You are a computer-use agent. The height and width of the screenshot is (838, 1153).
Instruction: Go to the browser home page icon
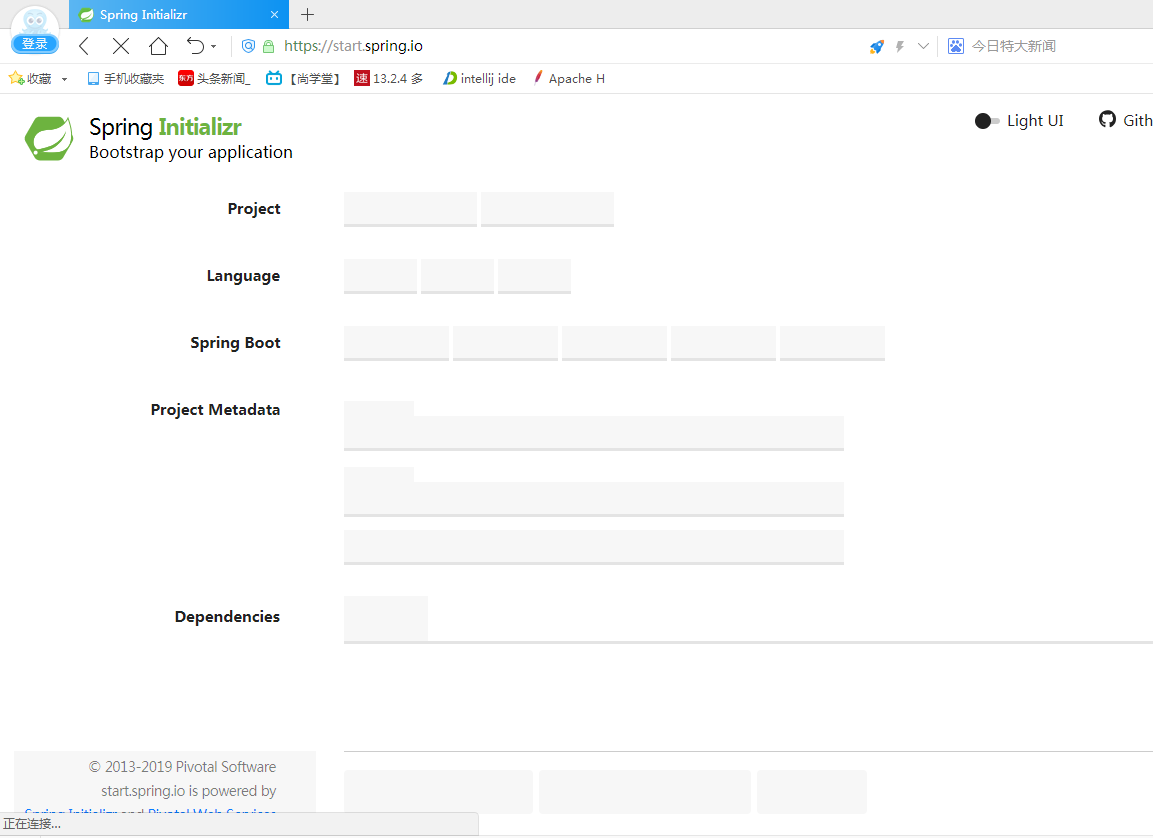click(x=158, y=46)
